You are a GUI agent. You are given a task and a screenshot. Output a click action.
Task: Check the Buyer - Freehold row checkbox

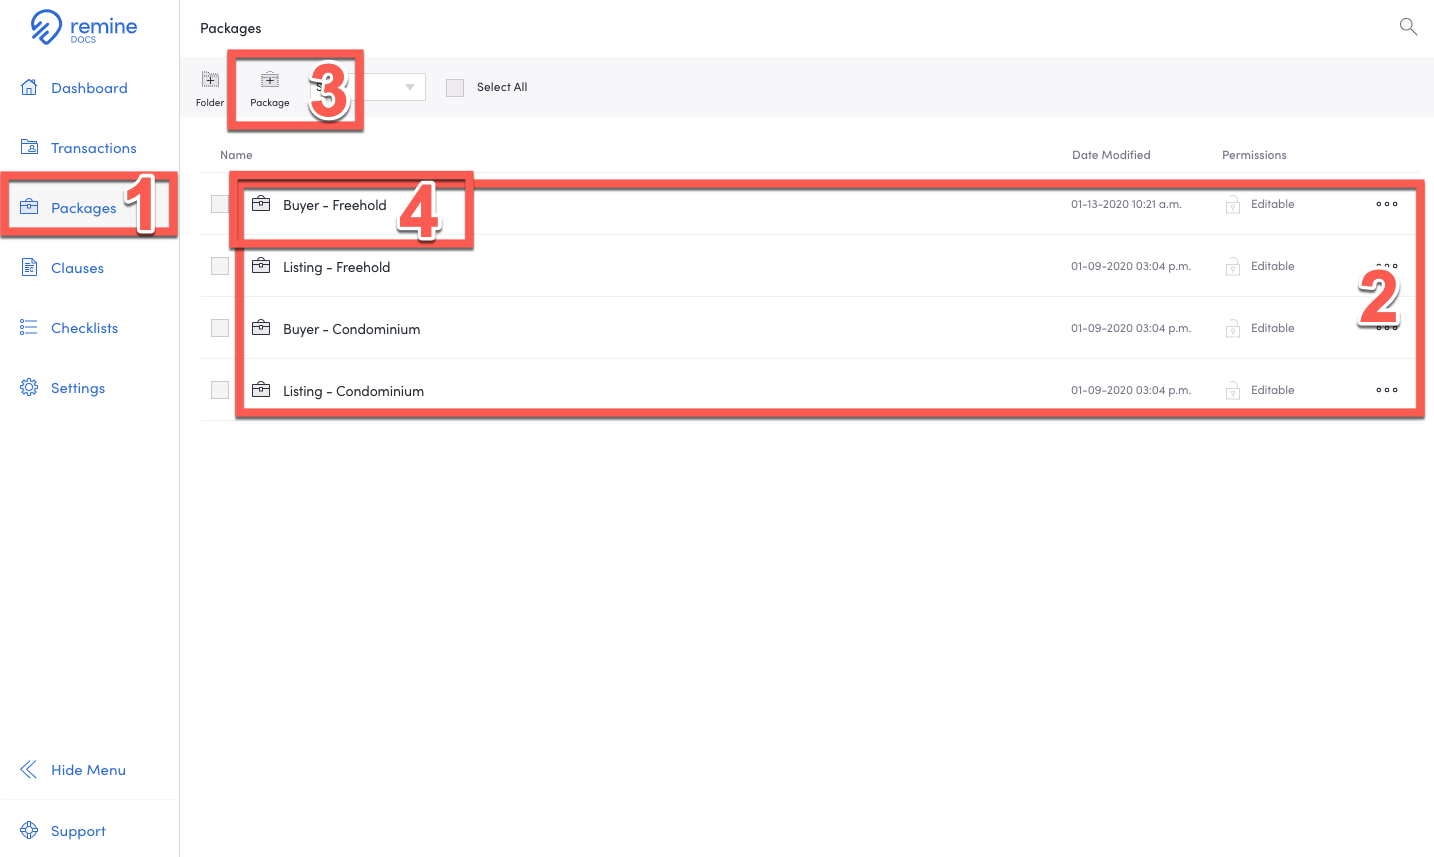220,204
